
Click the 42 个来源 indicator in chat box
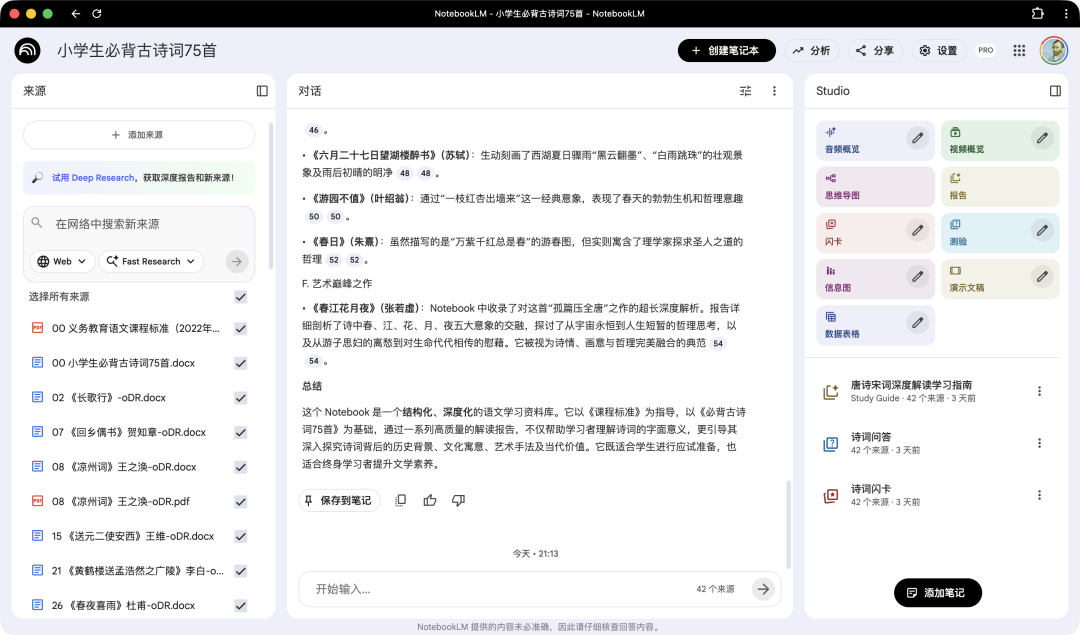(715, 589)
